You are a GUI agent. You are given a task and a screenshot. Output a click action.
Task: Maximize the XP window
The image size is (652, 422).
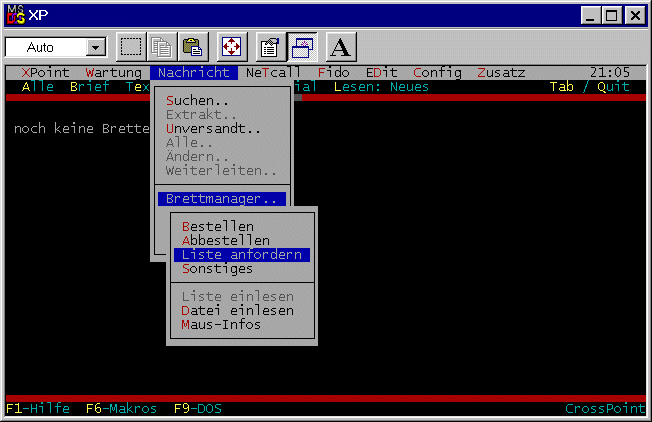[611, 16]
